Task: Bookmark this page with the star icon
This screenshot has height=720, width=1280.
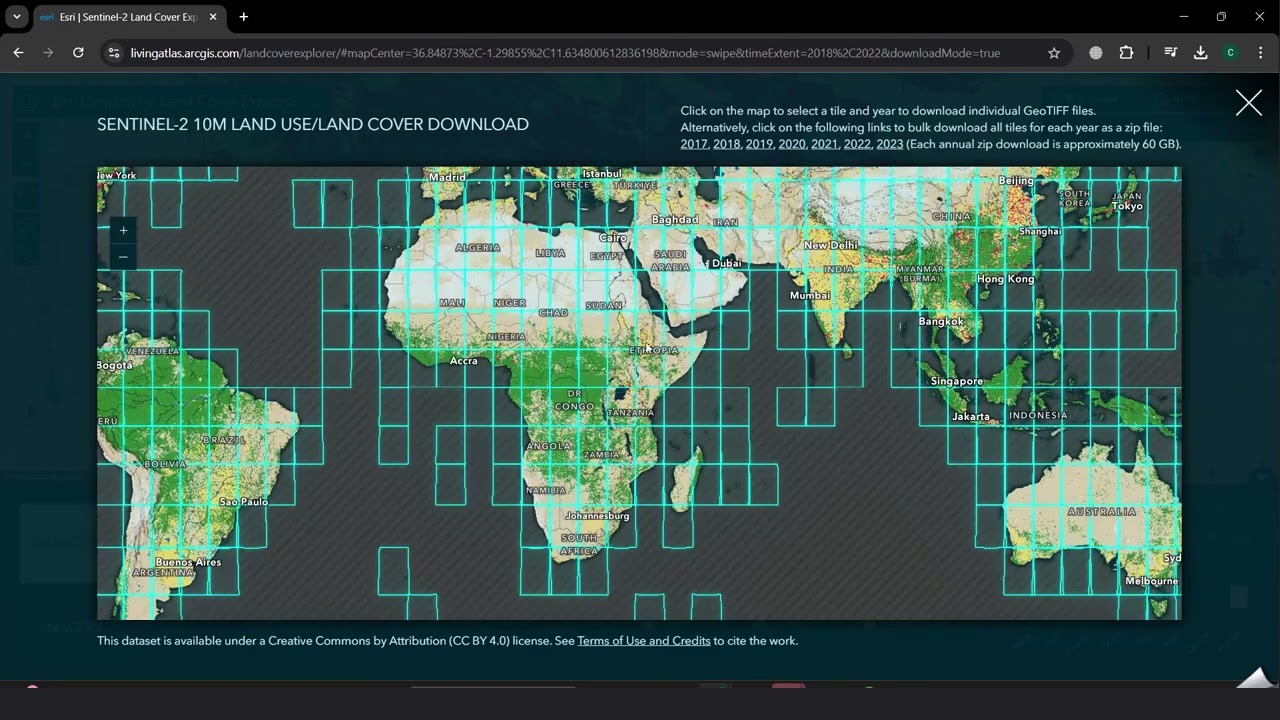Action: 1053,53
